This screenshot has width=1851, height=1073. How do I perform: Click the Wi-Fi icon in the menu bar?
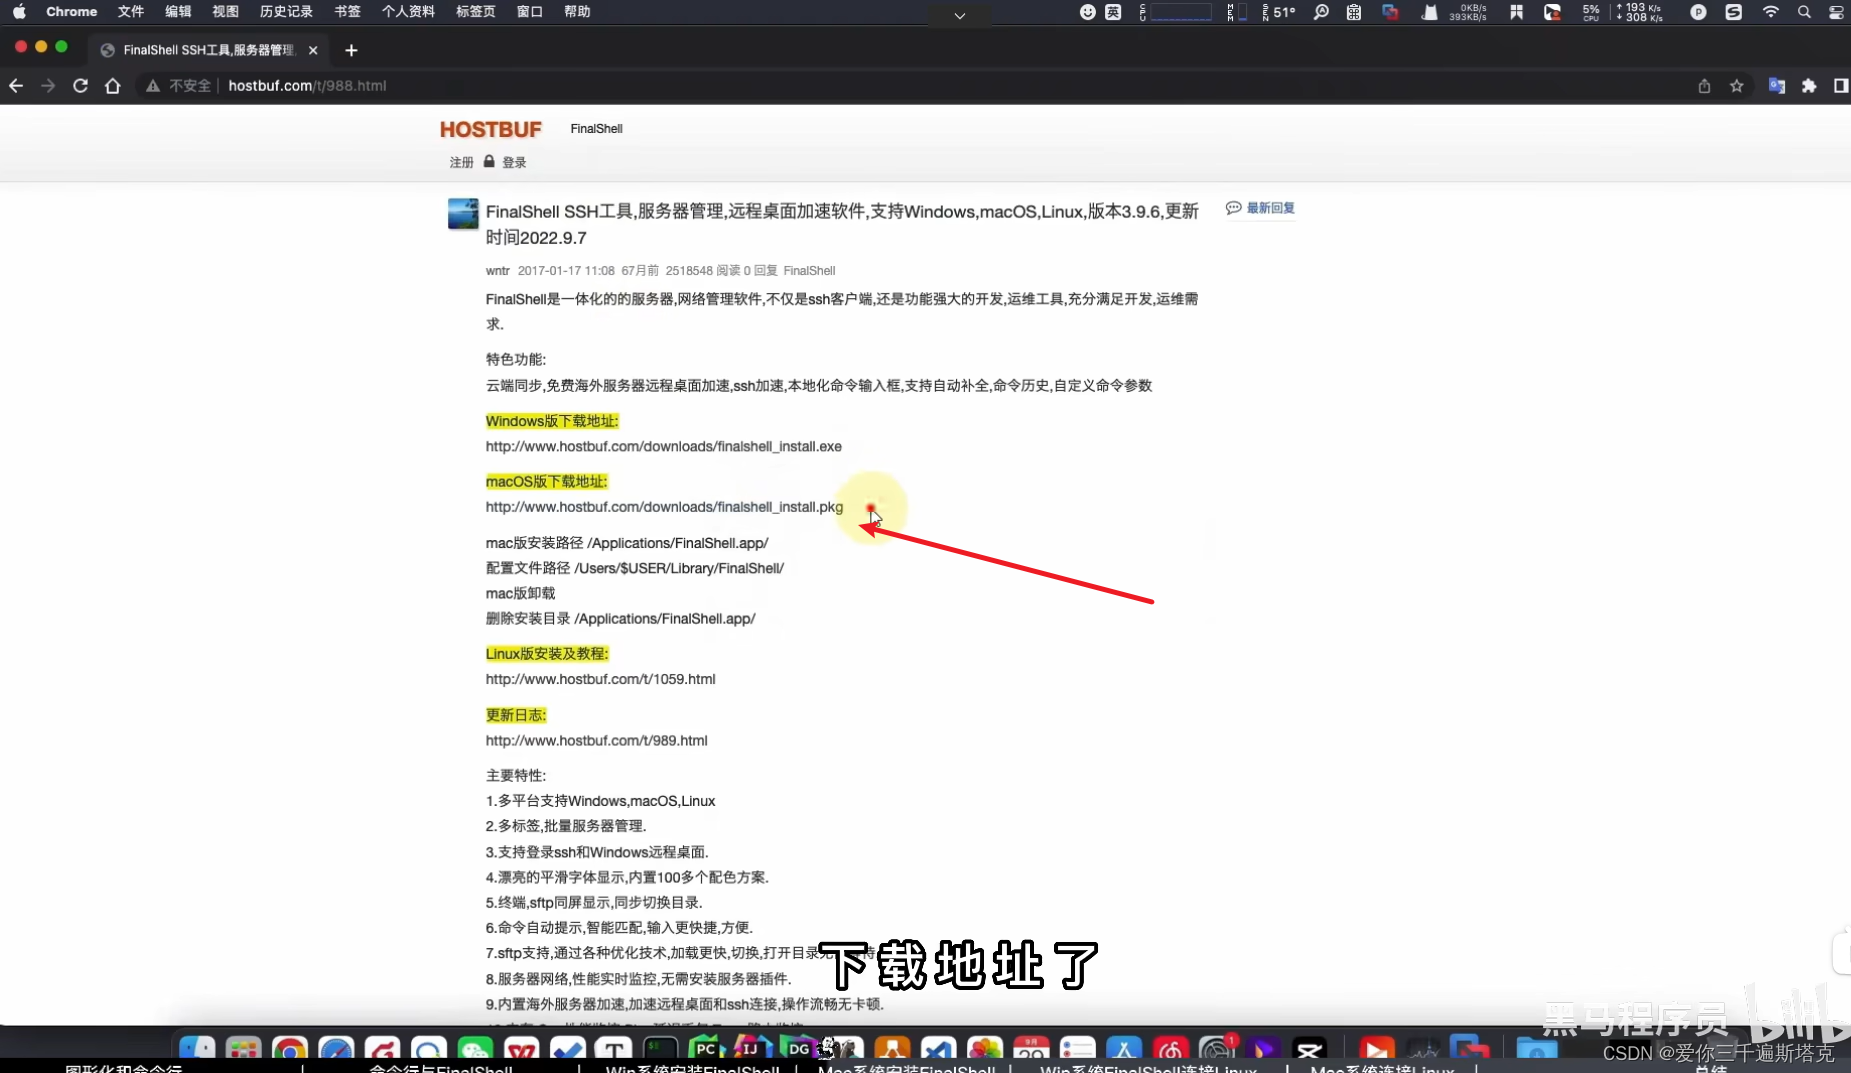click(1770, 13)
